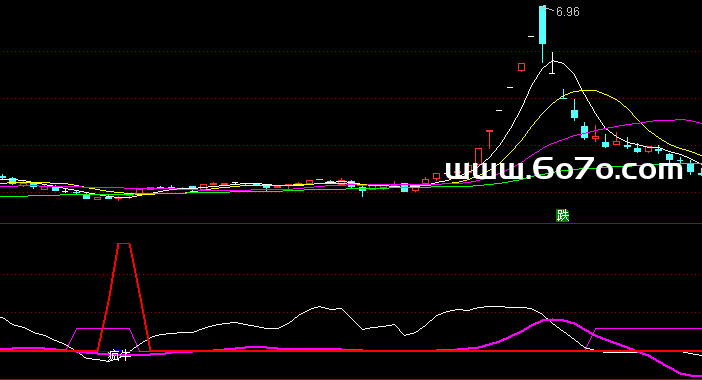Click the red candle with the long upper wick
This screenshot has width=702, height=380.
pyautogui.click(x=489, y=139)
